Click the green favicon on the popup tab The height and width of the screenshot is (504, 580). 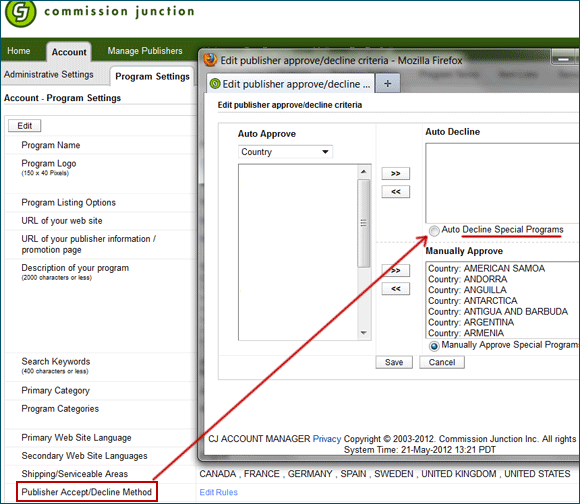click(215, 84)
